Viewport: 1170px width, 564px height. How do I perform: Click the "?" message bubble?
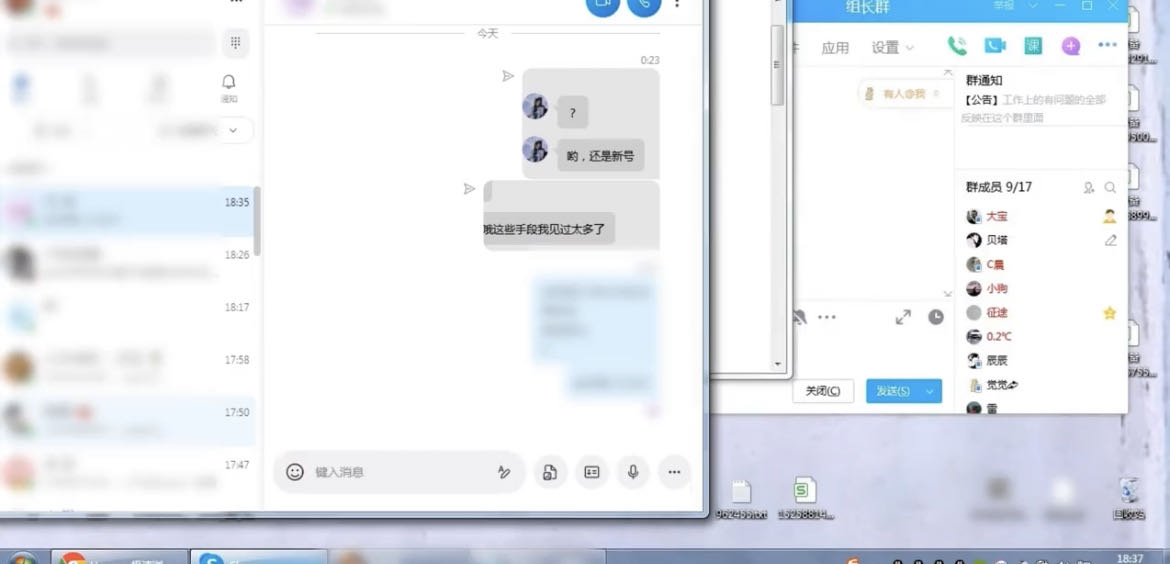572,113
